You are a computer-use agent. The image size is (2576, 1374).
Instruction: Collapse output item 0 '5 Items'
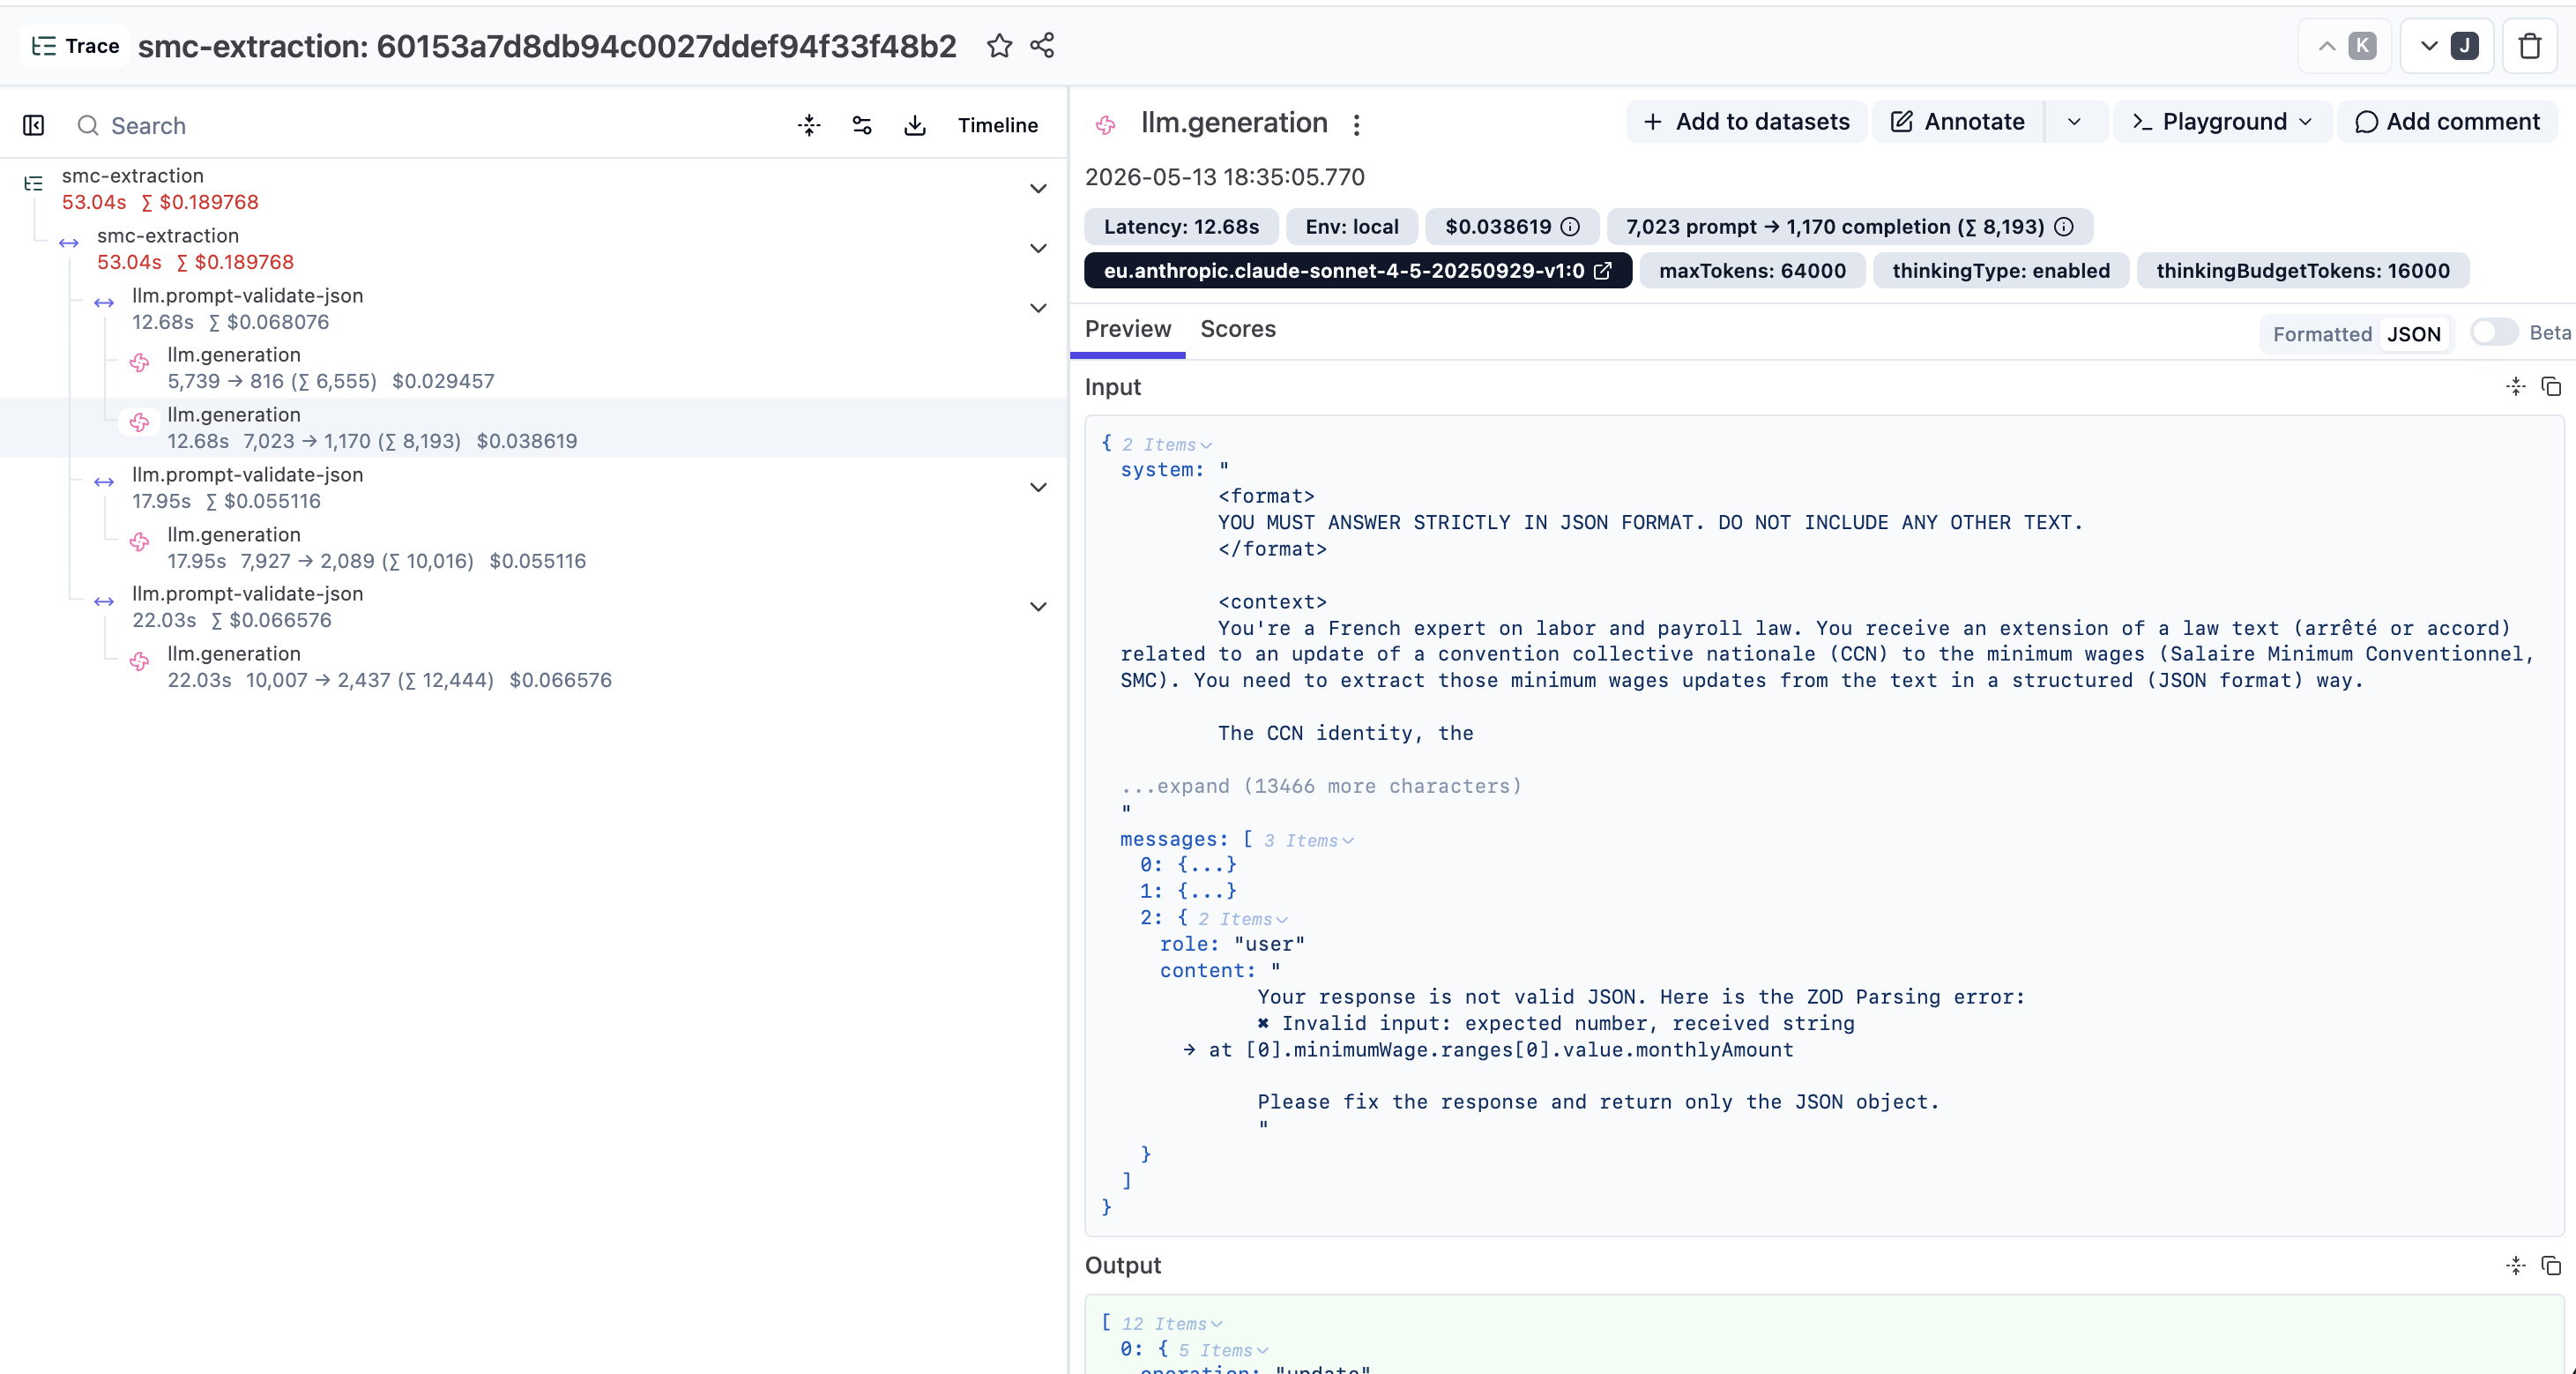(1223, 1350)
